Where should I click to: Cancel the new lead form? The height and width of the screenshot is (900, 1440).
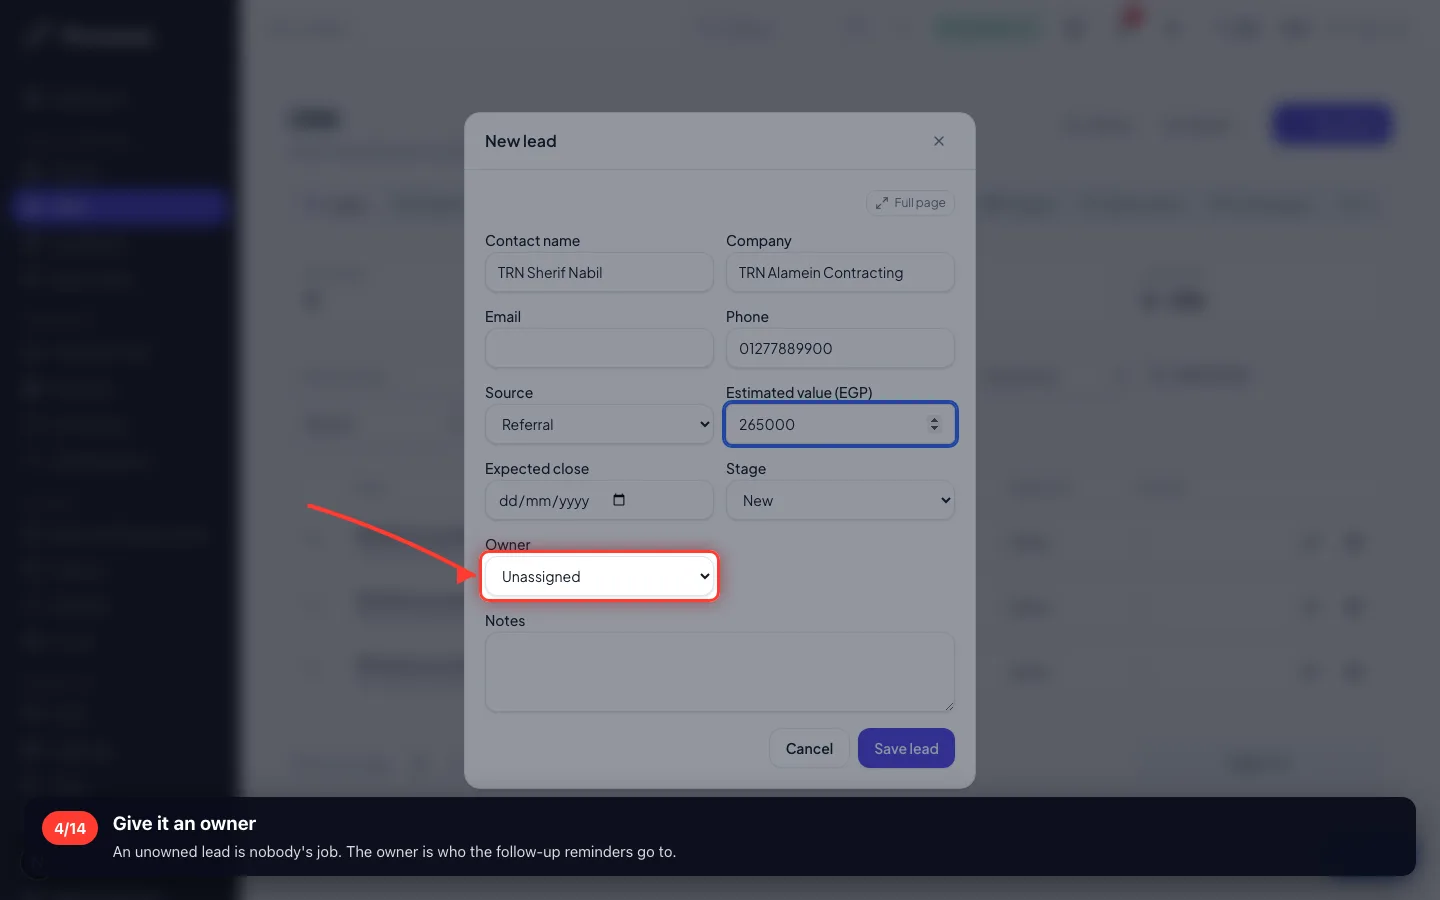tap(809, 748)
